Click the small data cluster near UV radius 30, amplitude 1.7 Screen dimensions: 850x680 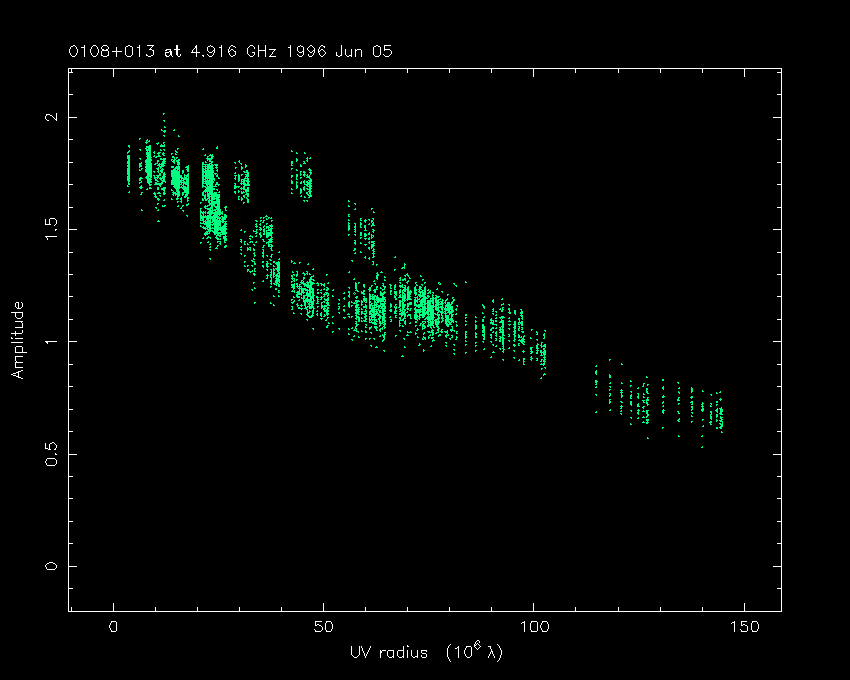point(241,182)
